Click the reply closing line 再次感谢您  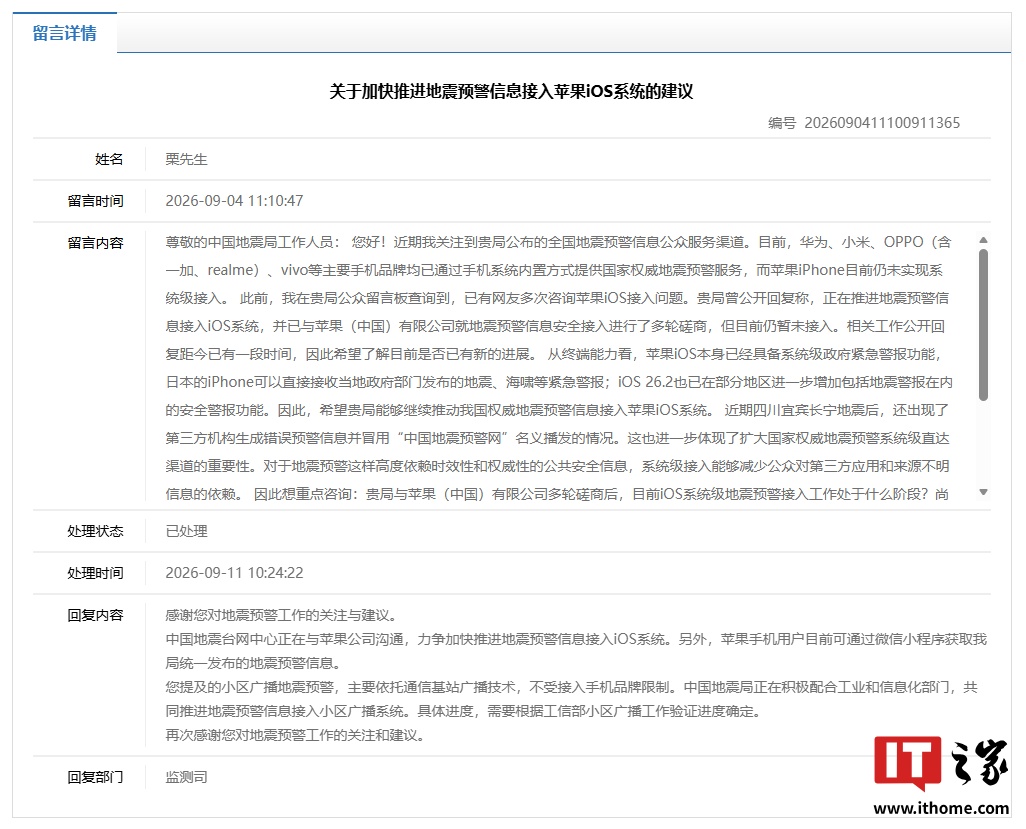point(294,735)
